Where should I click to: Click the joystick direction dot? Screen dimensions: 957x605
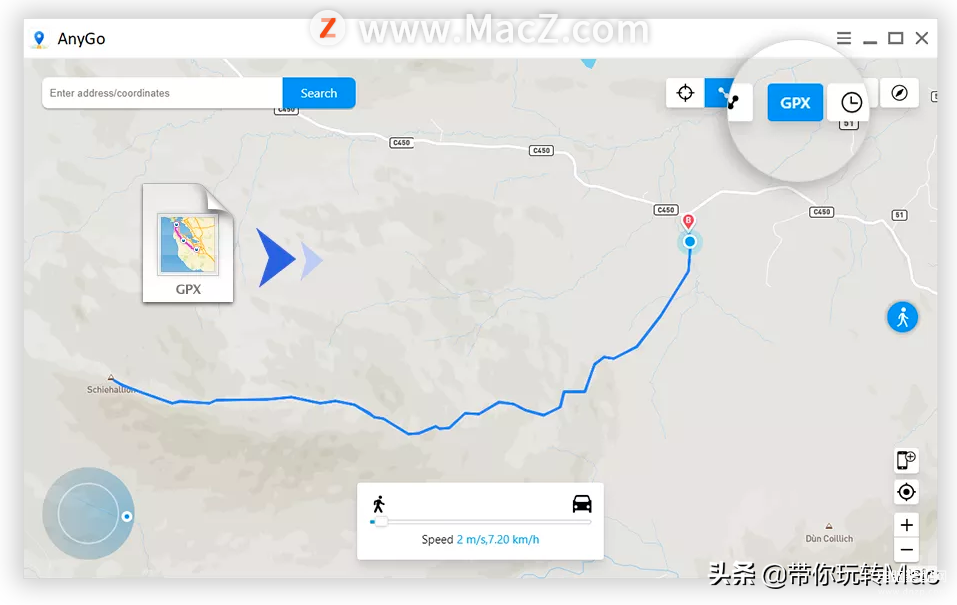point(126,516)
